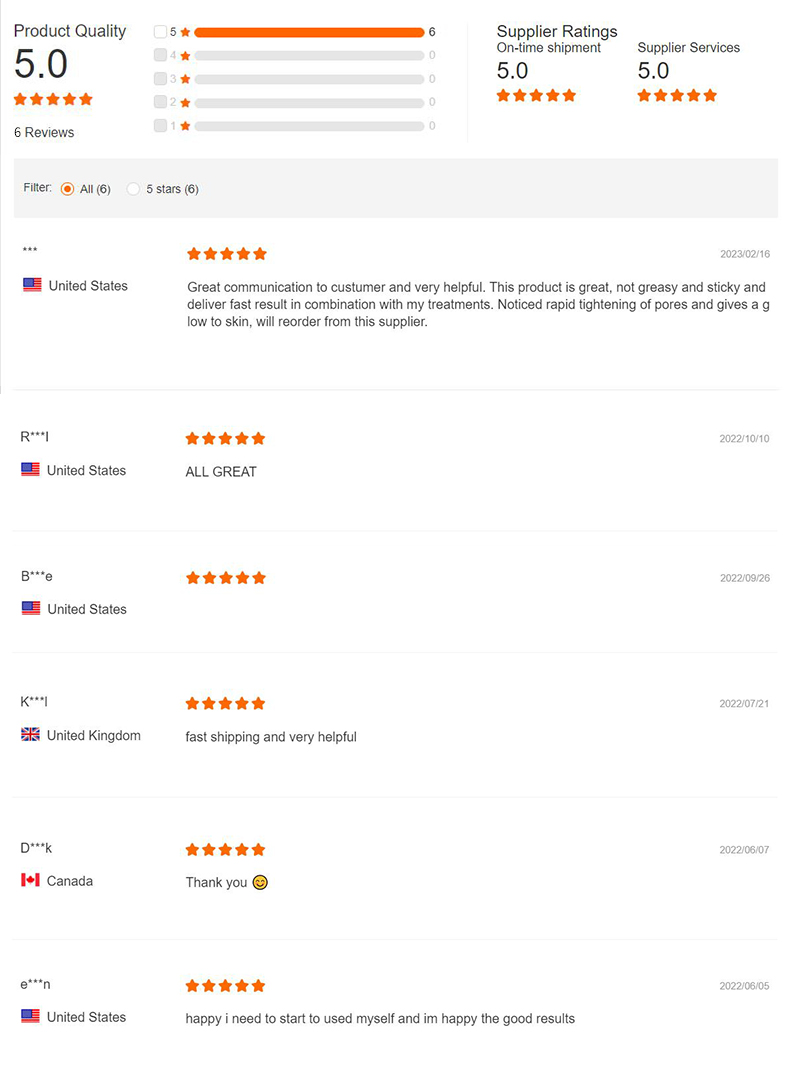
Task: Click reviewer name D***k
Action: click(36, 849)
